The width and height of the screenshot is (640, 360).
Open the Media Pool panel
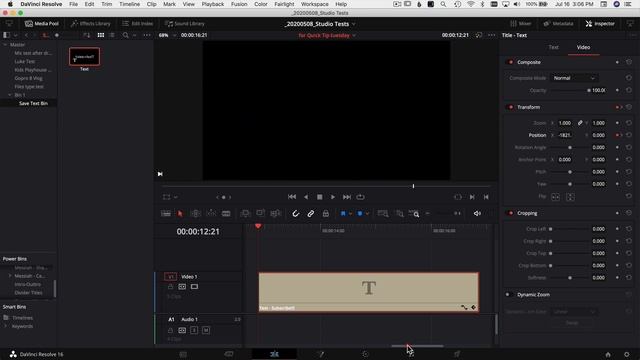point(42,24)
